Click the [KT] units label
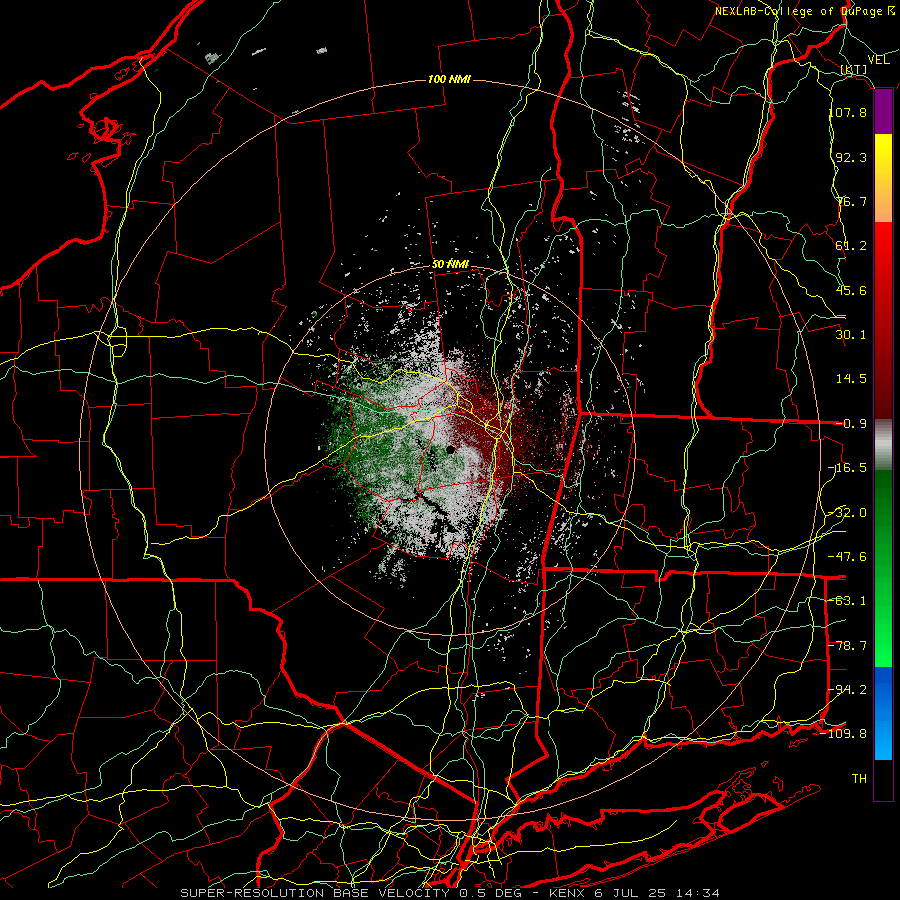Screen dimensions: 900x900 point(854,69)
